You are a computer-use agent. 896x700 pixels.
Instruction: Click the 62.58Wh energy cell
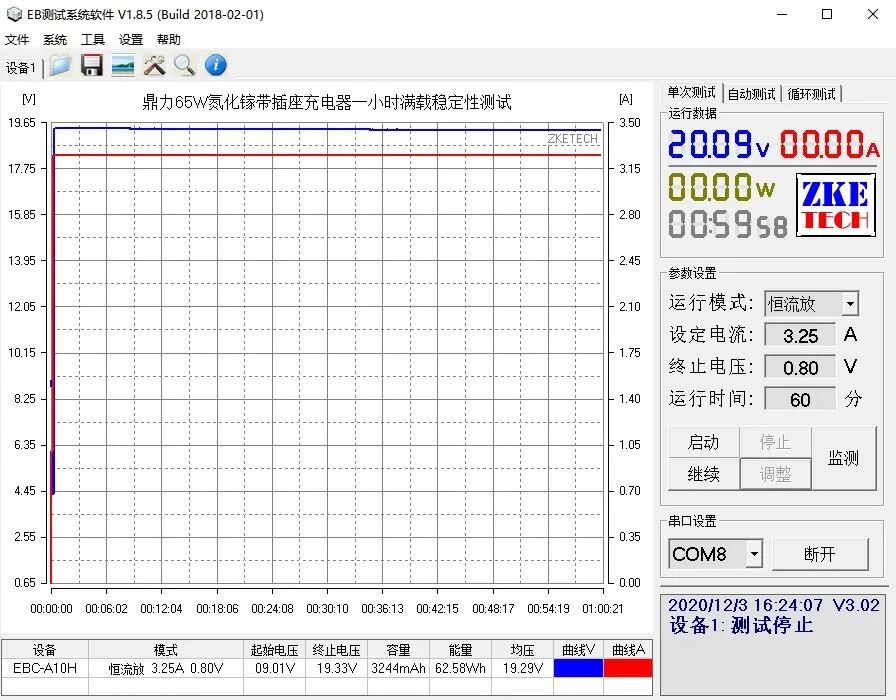pos(460,669)
